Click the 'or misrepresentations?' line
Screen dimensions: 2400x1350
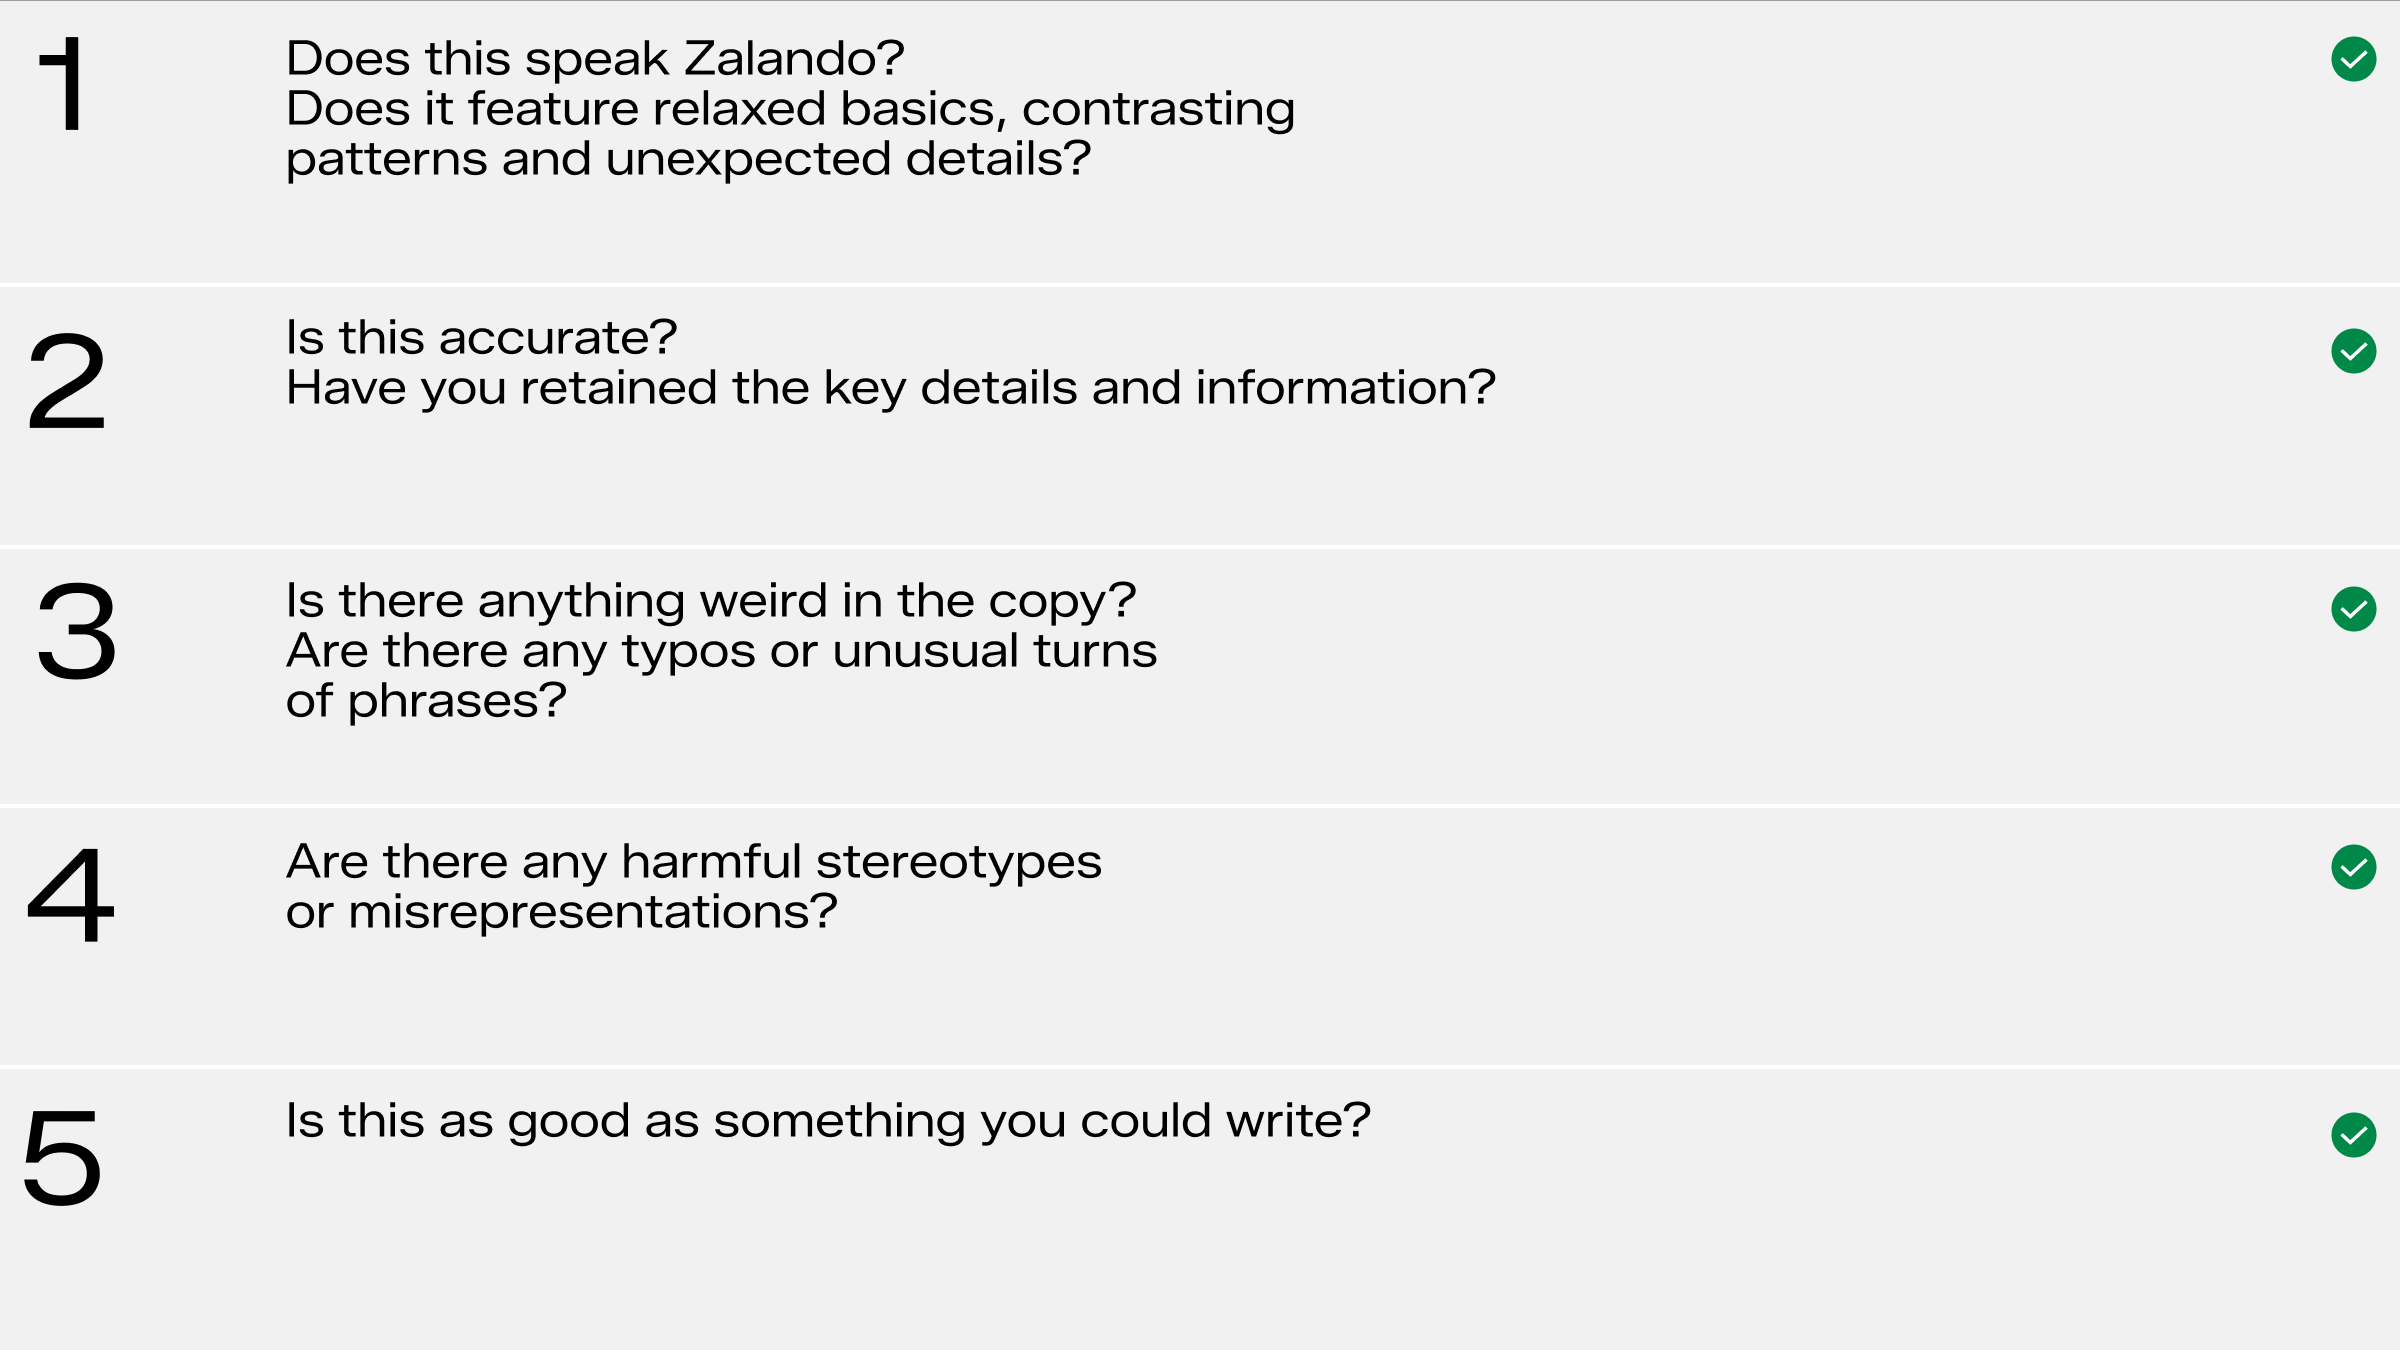coord(561,912)
